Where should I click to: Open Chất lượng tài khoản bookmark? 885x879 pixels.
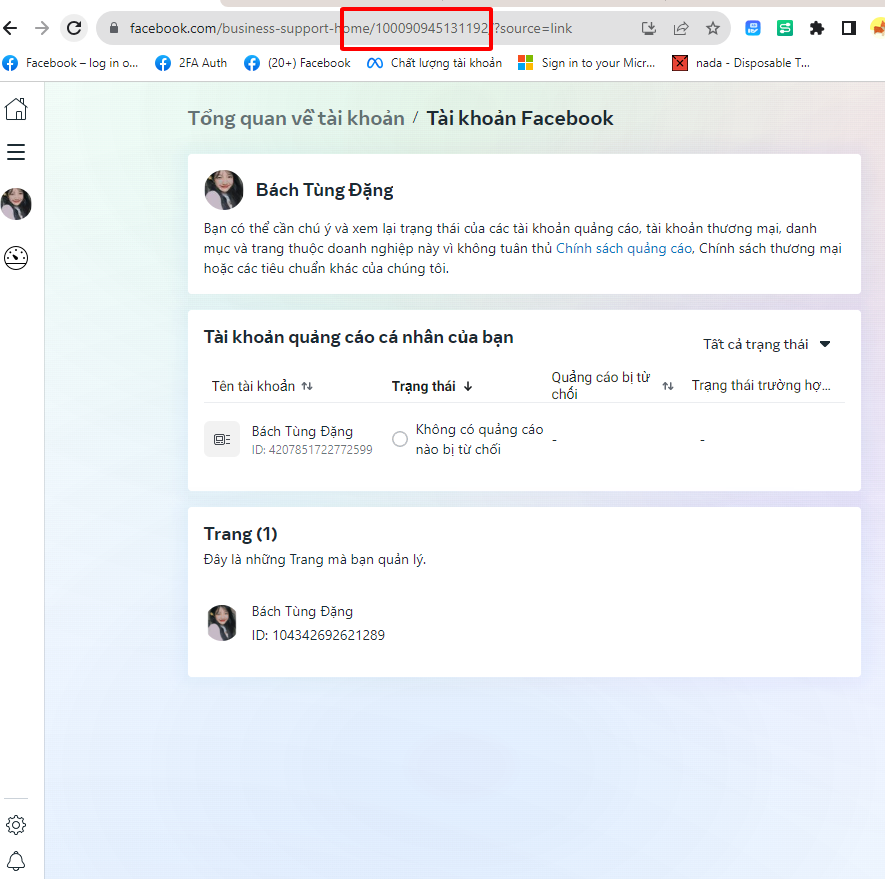click(434, 63)
